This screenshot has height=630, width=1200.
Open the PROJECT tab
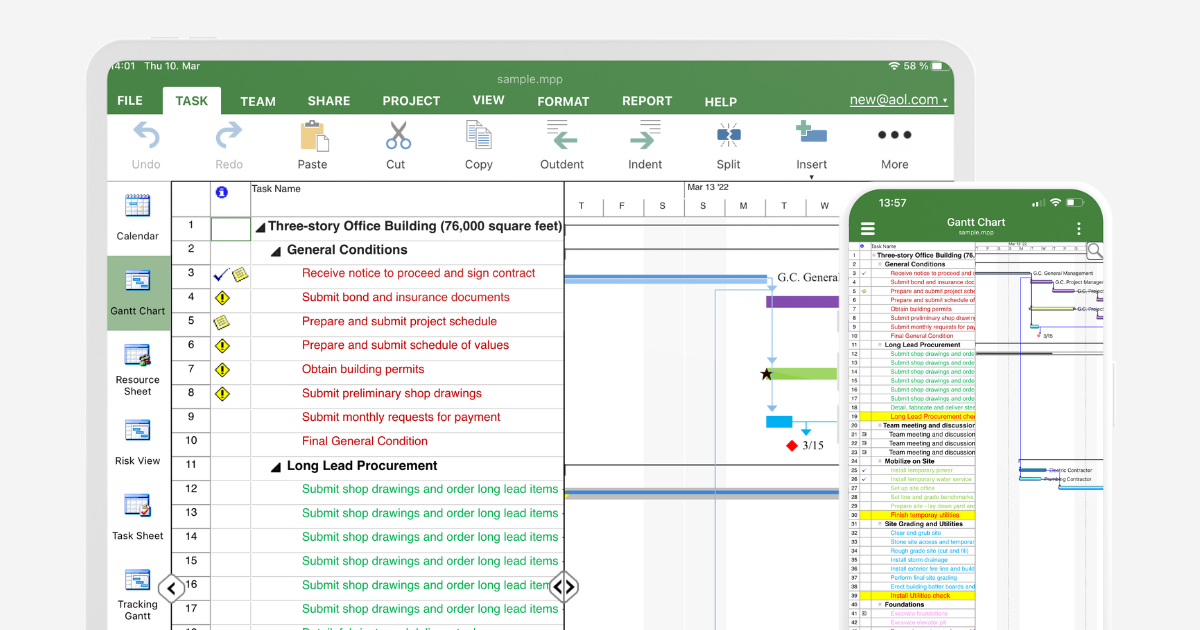coord(411,100)
